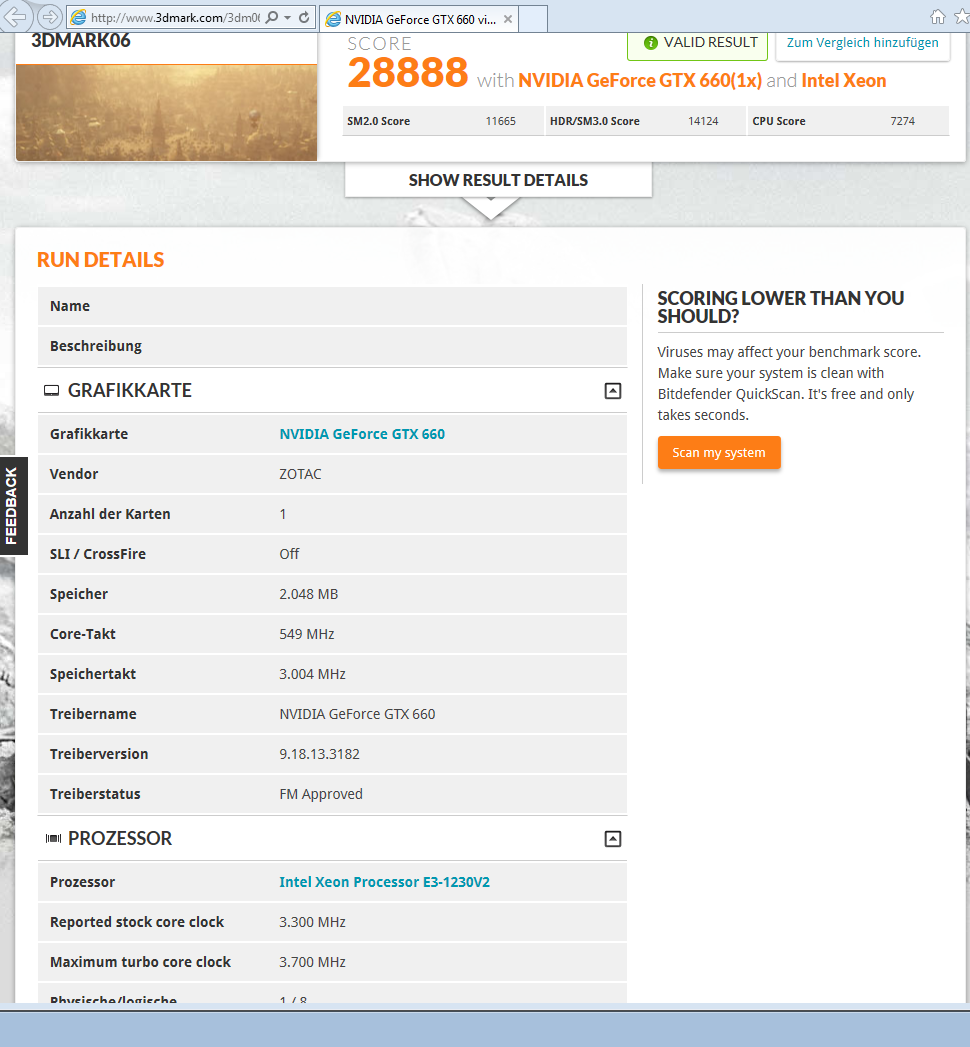Open the browser Home icon
This screenshot has height=1047, width=970.
point(938,17)
